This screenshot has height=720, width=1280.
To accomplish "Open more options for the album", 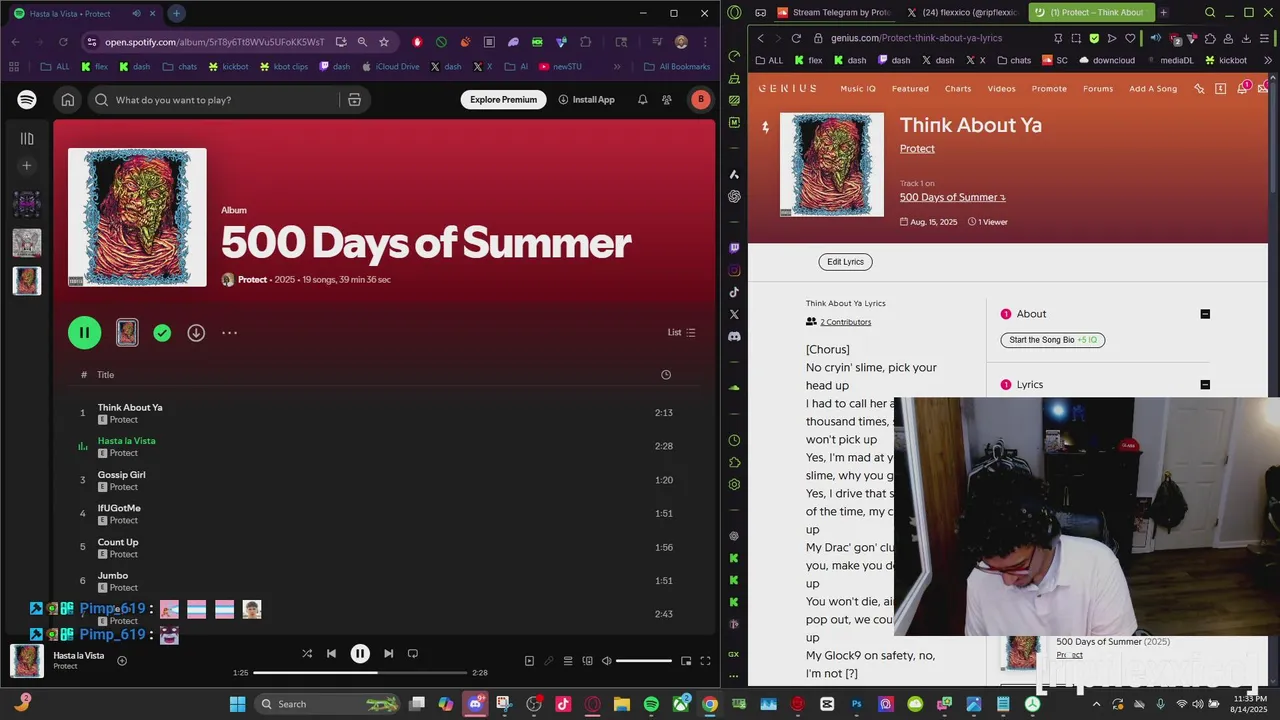I will pos(229,333).
